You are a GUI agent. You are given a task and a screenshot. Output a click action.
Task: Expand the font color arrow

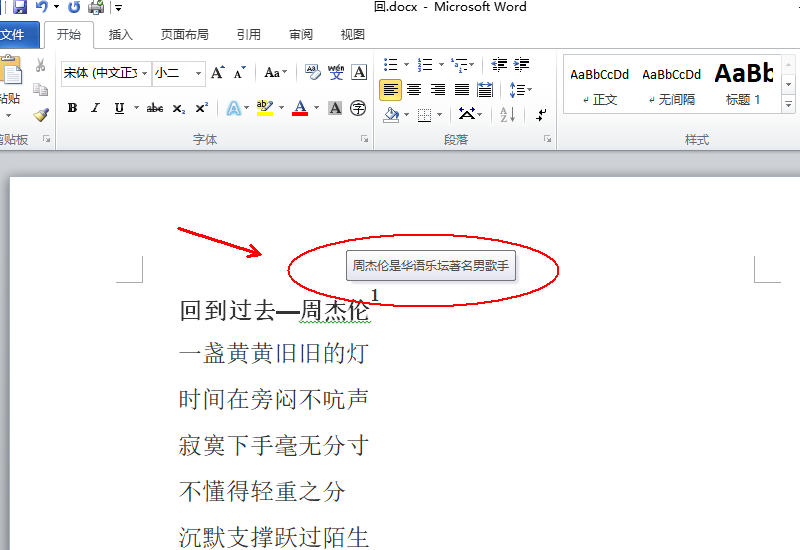[316, 108]
